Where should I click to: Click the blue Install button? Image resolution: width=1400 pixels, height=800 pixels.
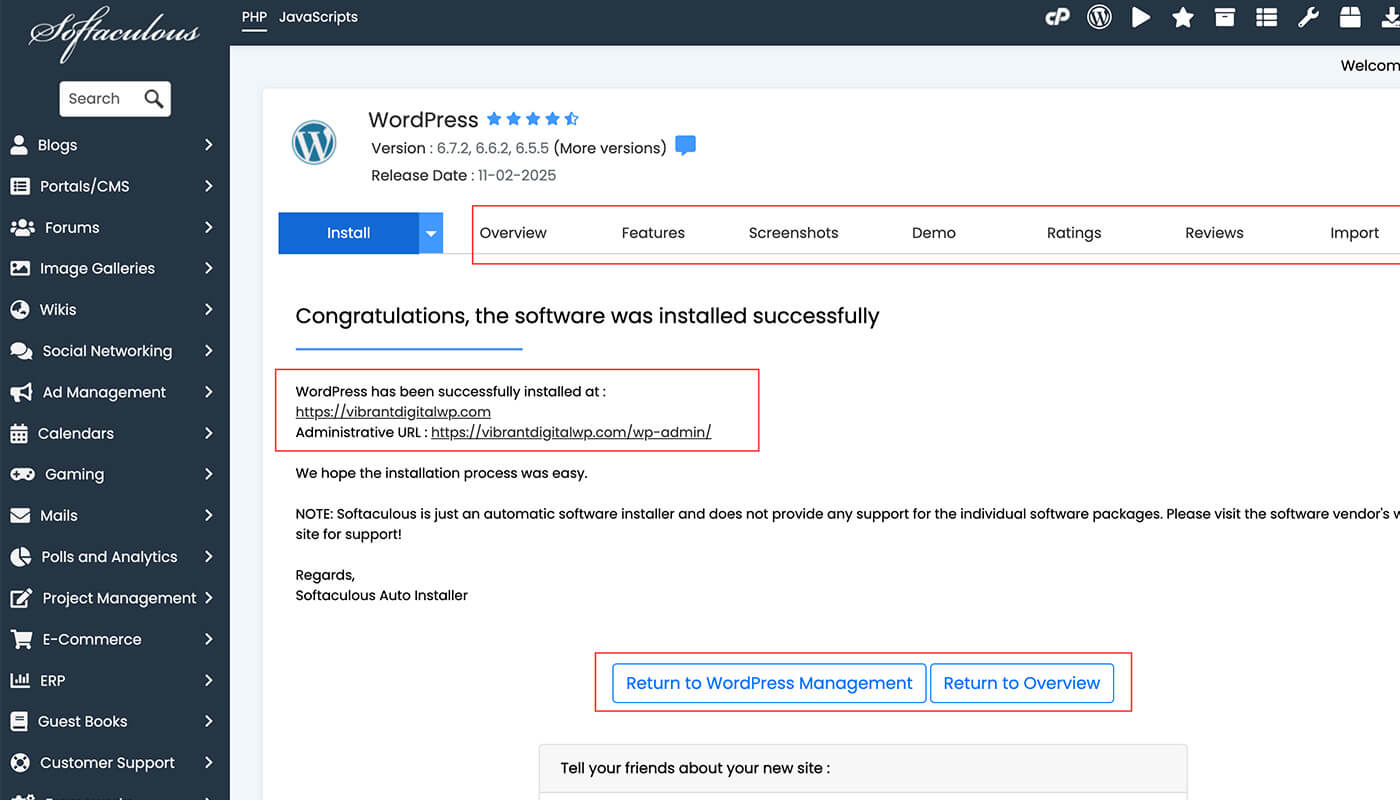[348, 233]
